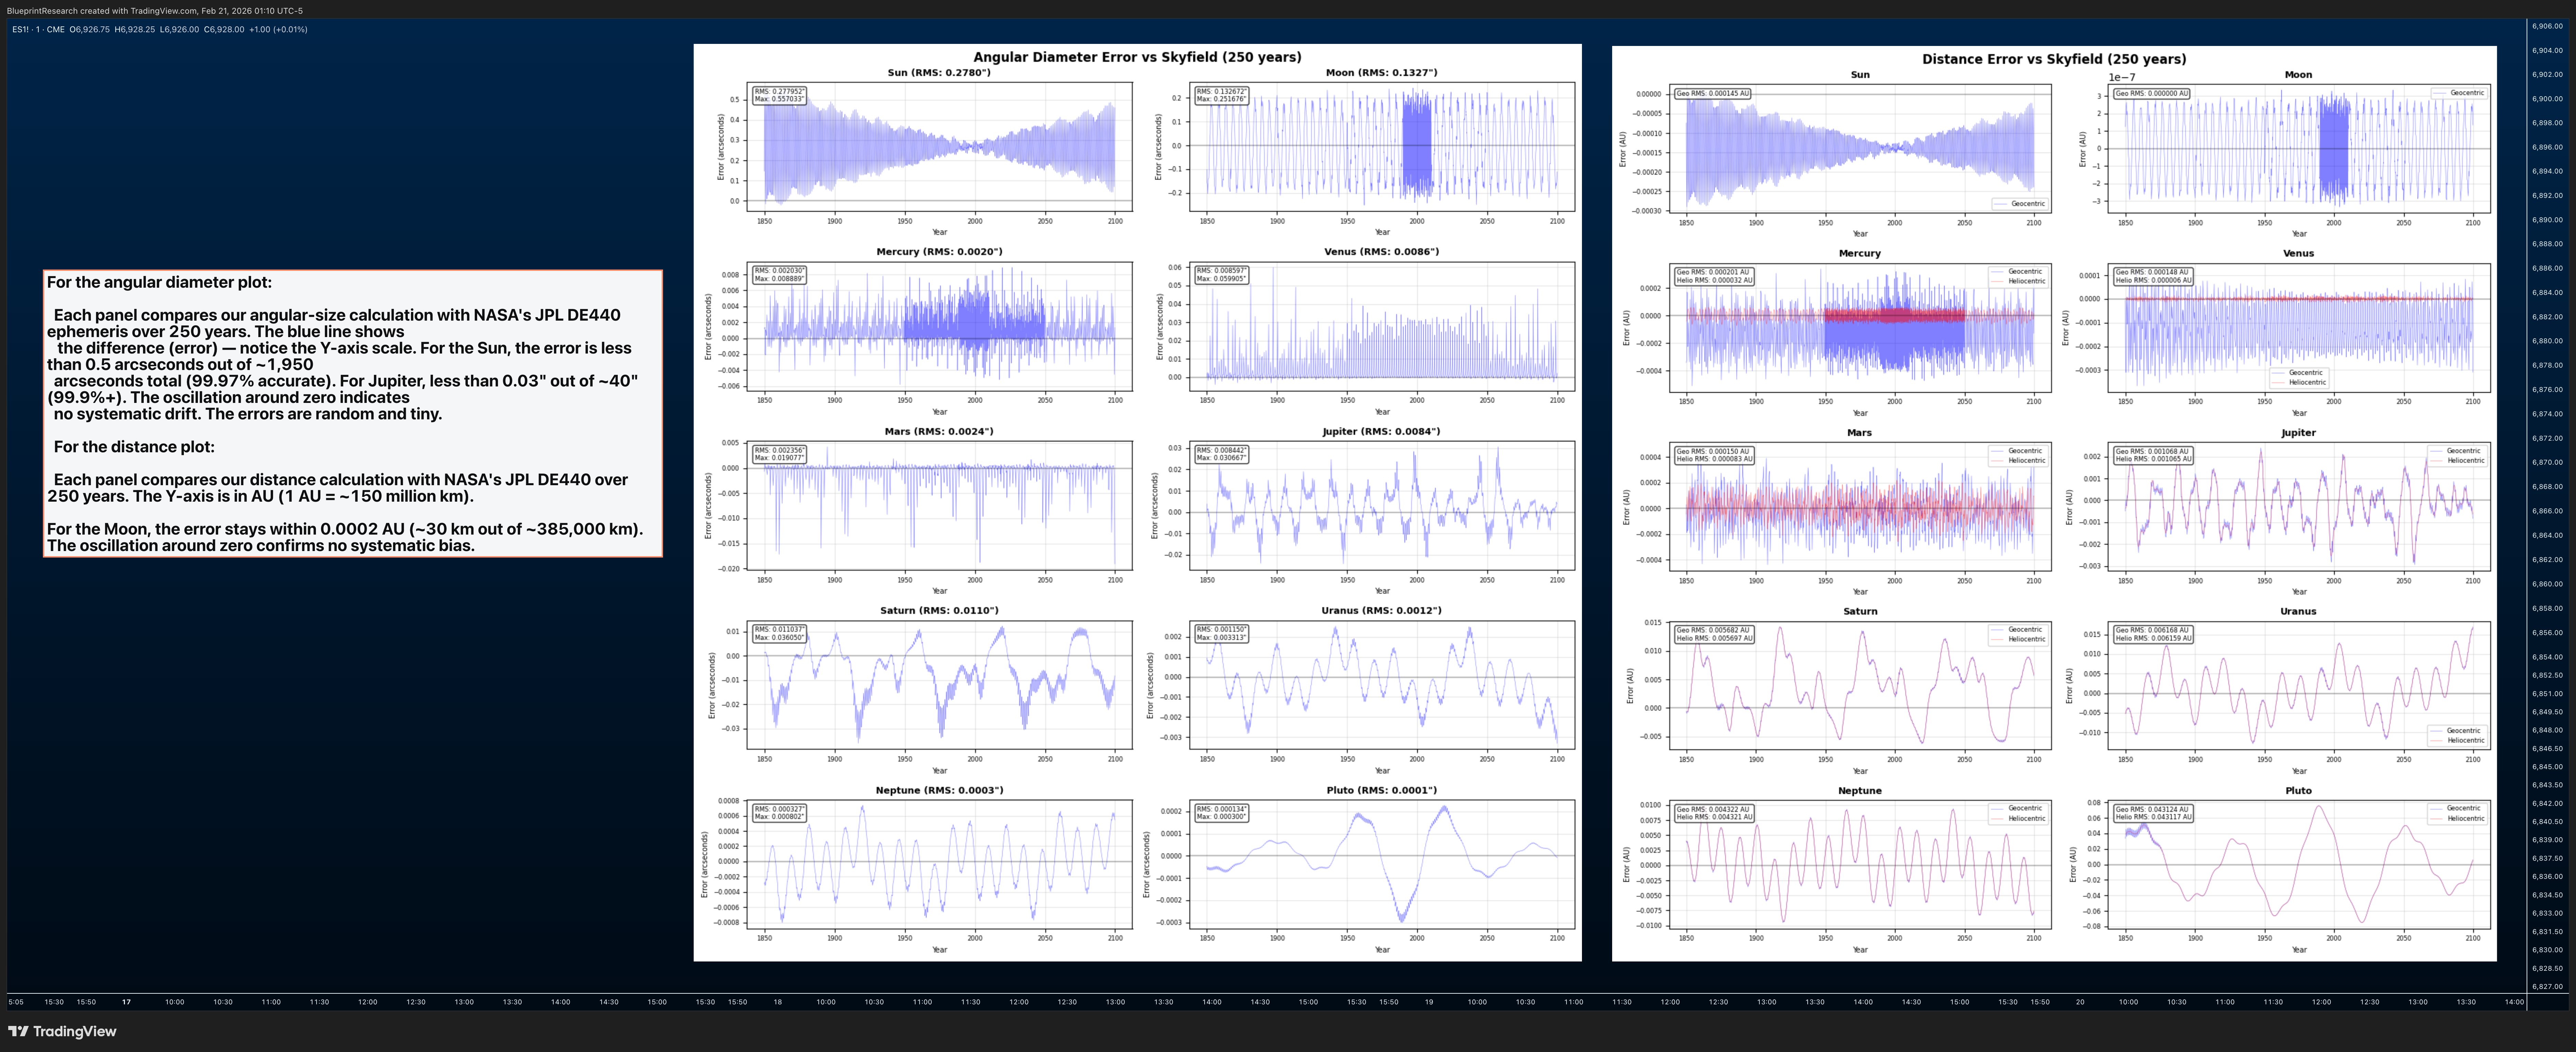
Task: Click the 6,860.00 price axis label
Action: (x=2547, y=584)
